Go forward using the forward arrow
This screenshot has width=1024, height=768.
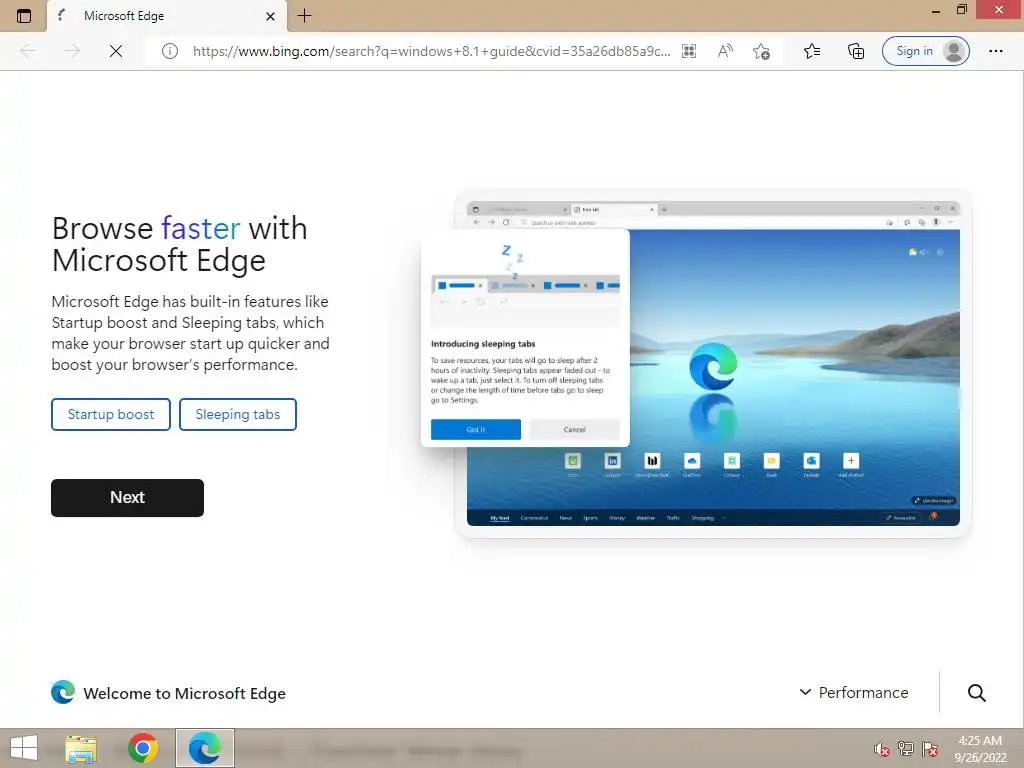coord(72,51)
